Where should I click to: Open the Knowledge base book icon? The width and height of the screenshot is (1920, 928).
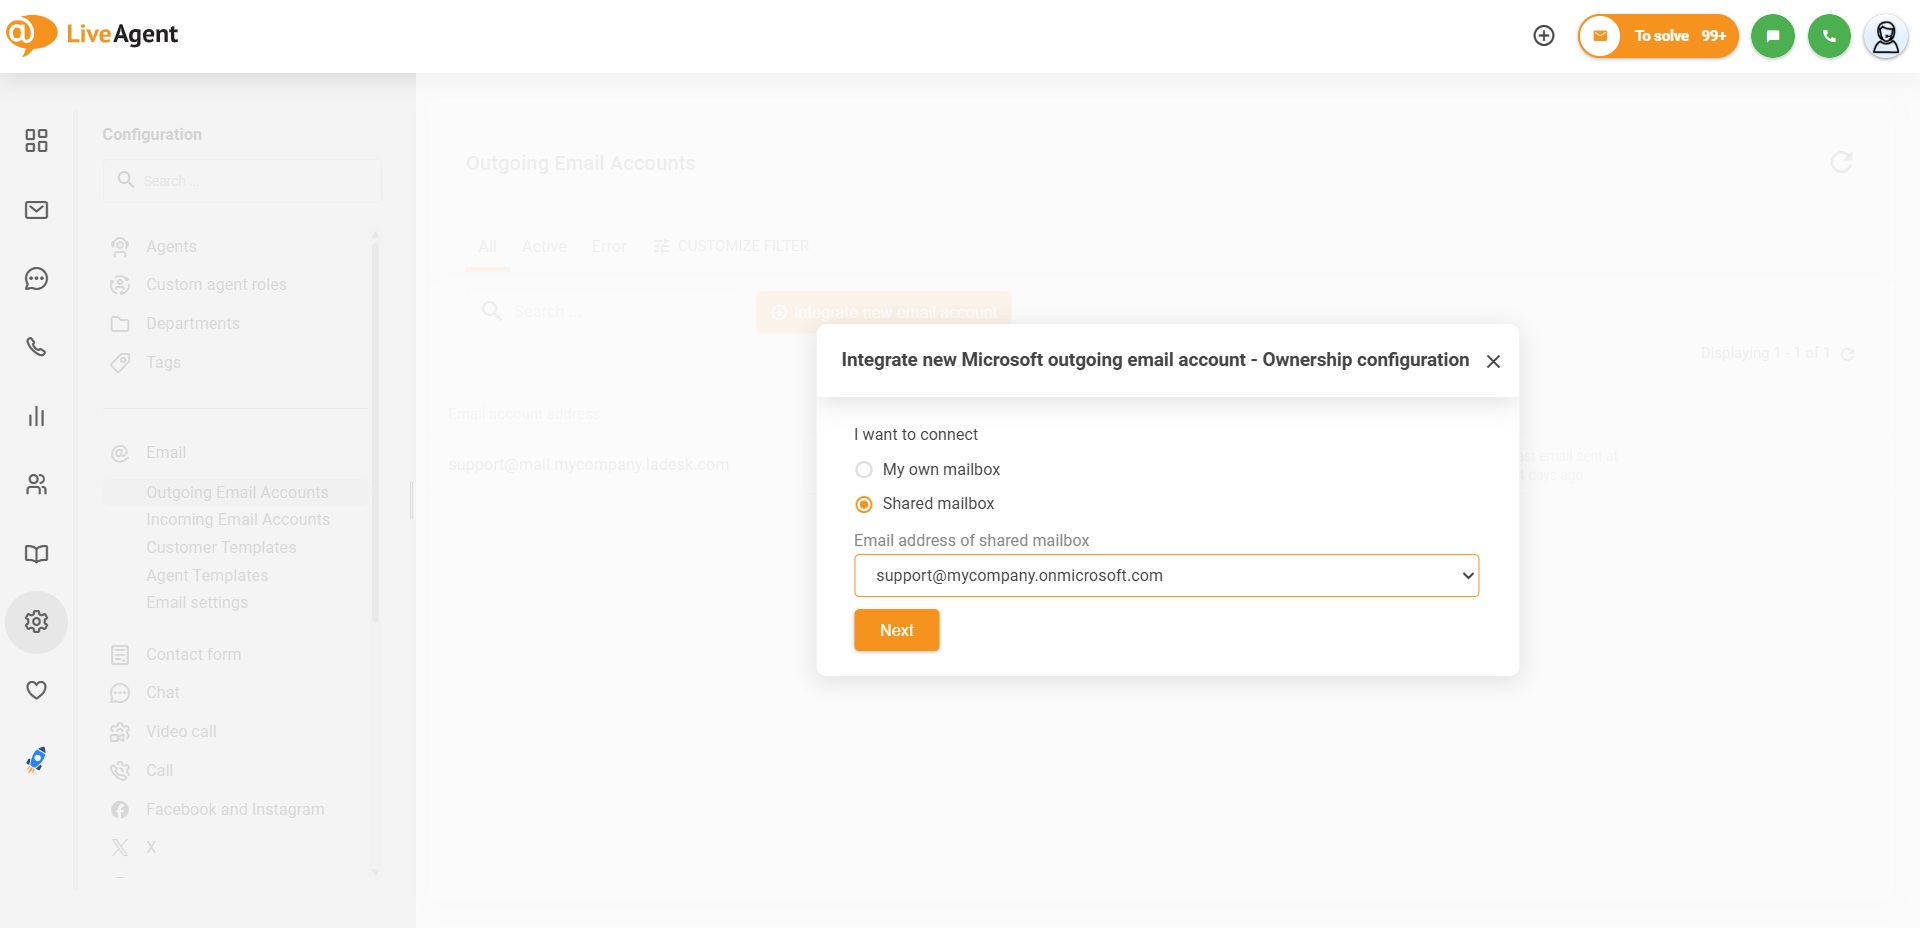coord(36,554)
